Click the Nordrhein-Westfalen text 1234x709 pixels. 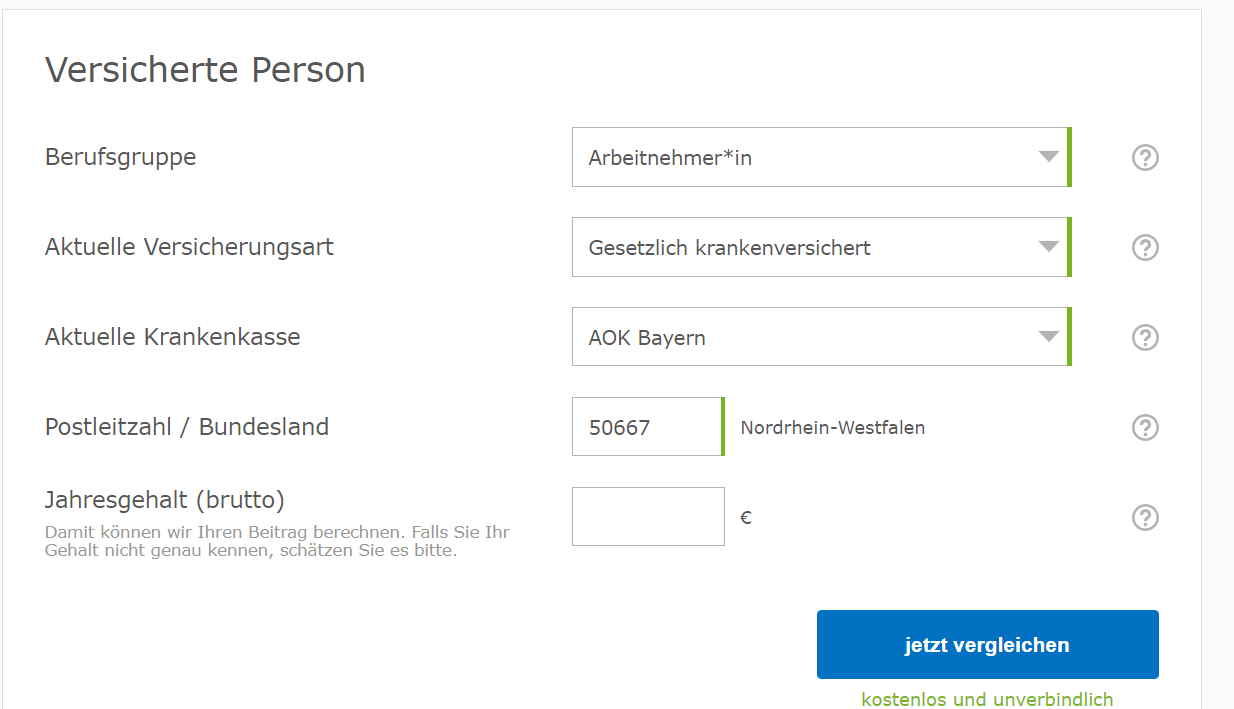(833, 428)
